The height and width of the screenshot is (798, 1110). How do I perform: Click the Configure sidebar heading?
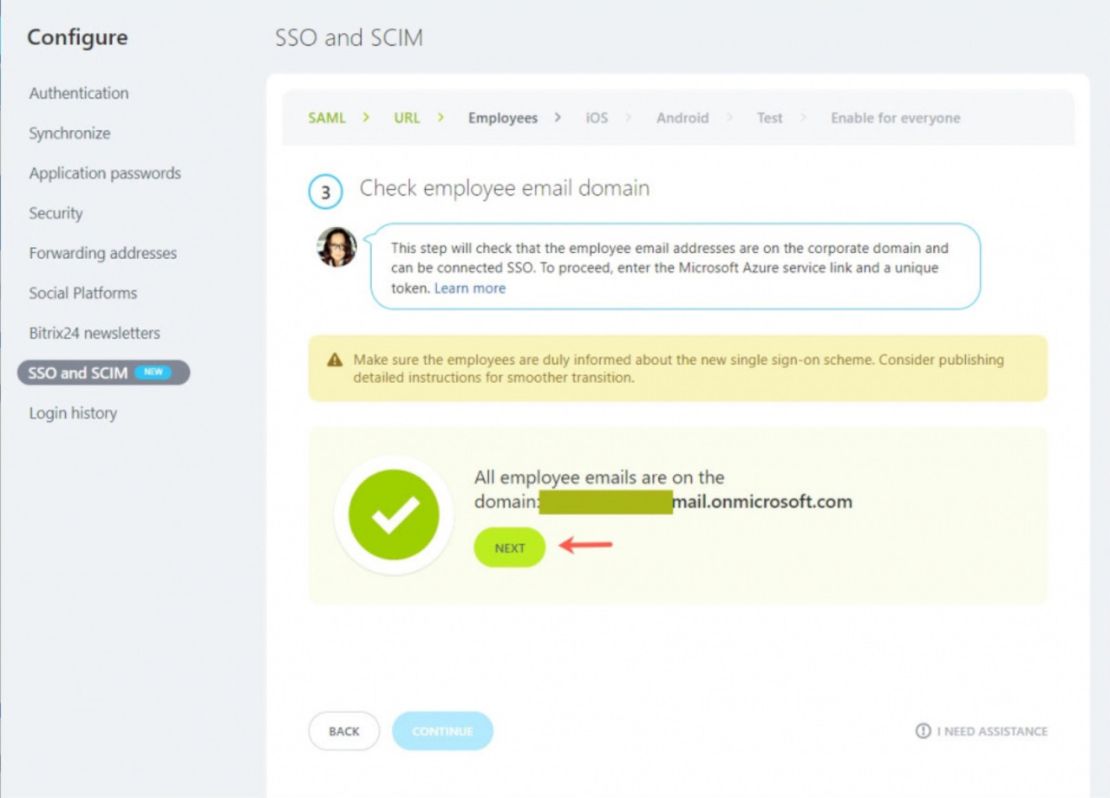pos(78,37)
